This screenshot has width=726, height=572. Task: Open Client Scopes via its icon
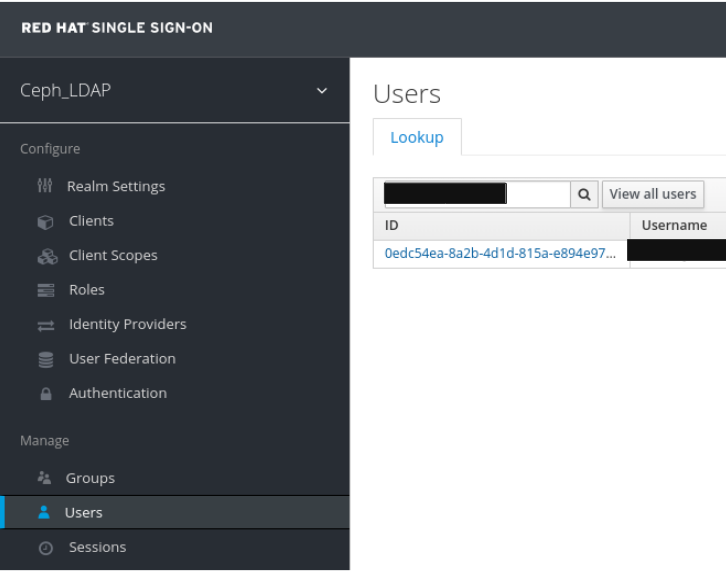[42, 256]
